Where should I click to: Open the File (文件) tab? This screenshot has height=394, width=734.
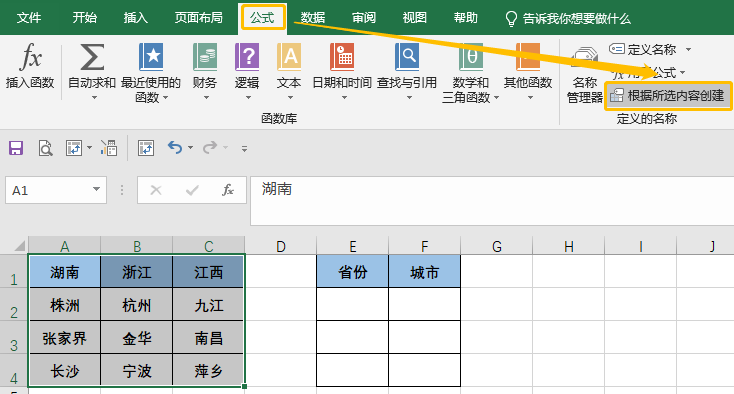pyautogui.click(x=29, y=18)
